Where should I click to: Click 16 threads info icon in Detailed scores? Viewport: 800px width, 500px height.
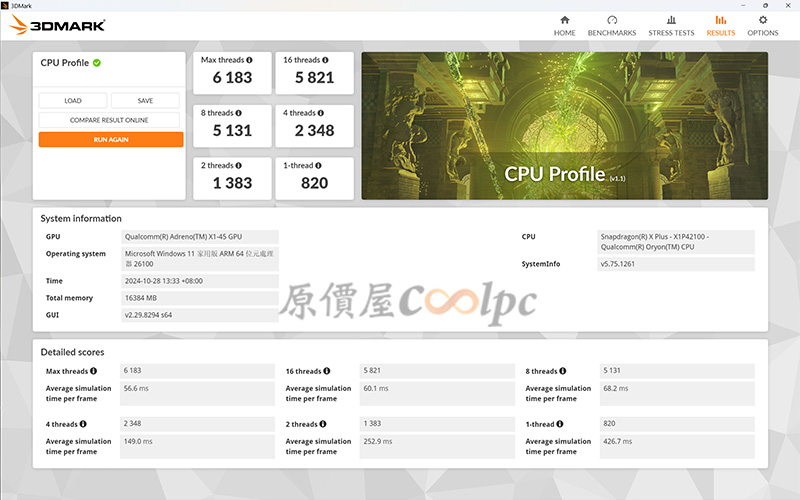point(327,371)
